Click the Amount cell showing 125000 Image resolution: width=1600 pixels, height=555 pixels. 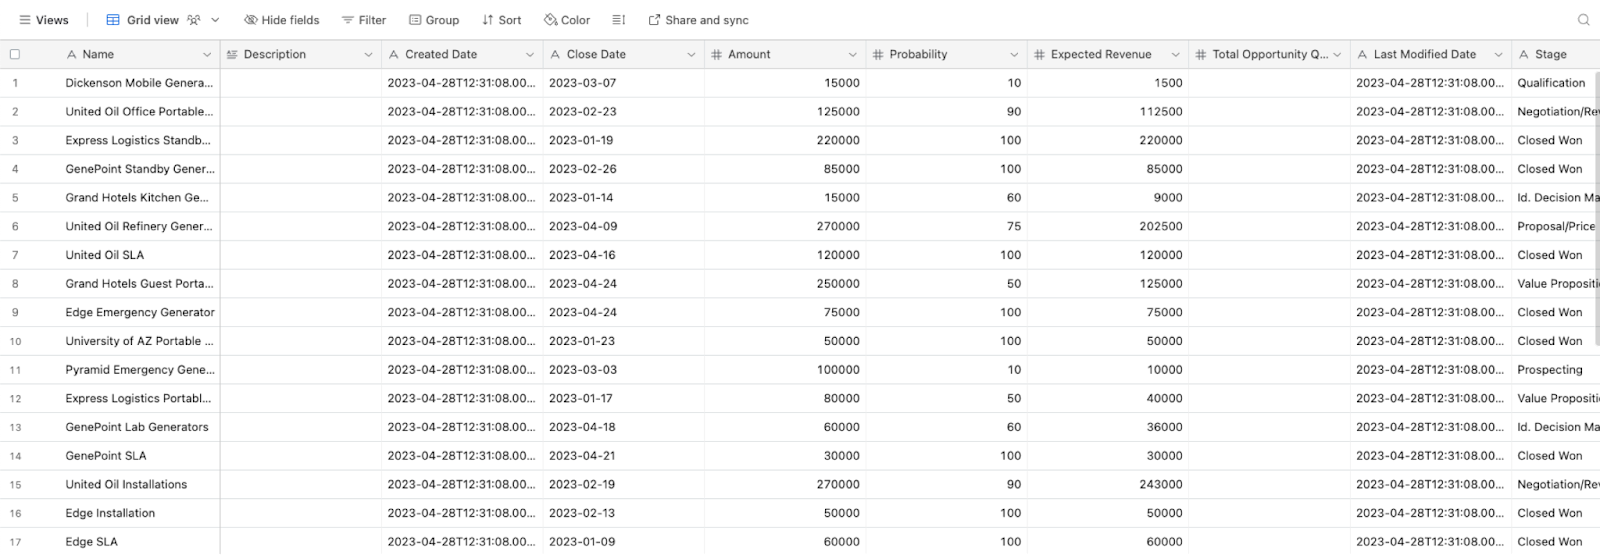pos(785,112)
